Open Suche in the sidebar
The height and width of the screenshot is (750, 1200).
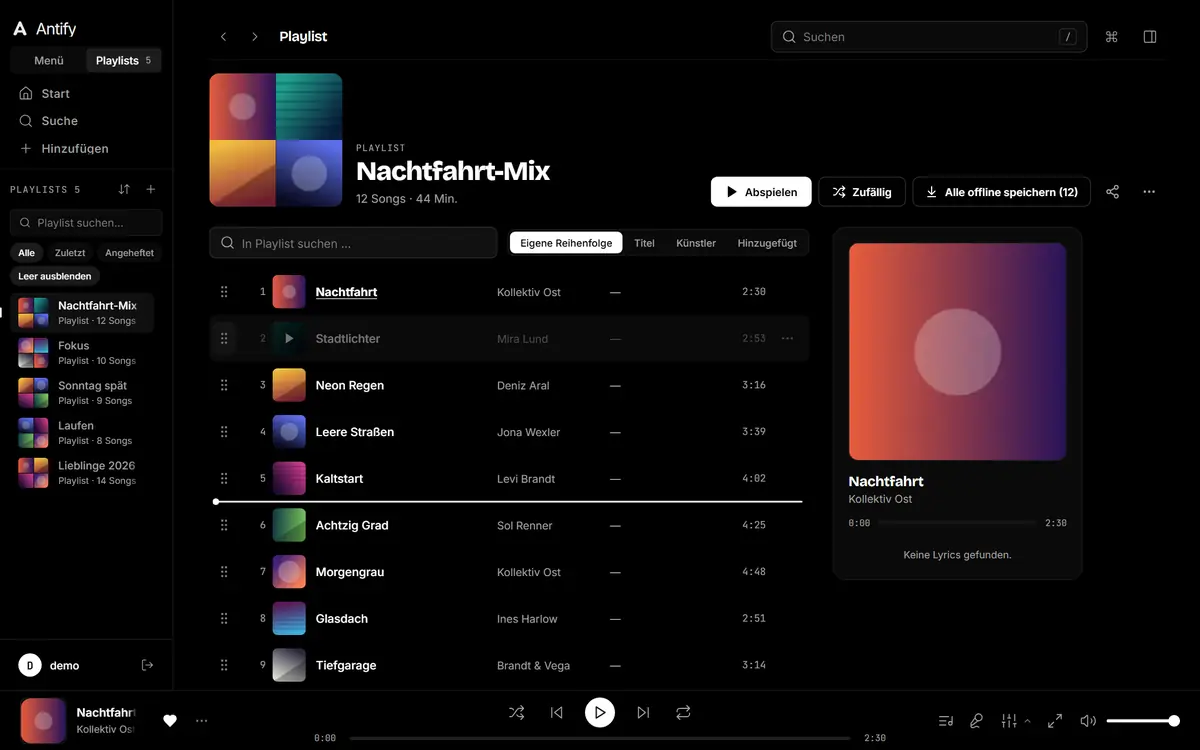click(x=86, y=120)
